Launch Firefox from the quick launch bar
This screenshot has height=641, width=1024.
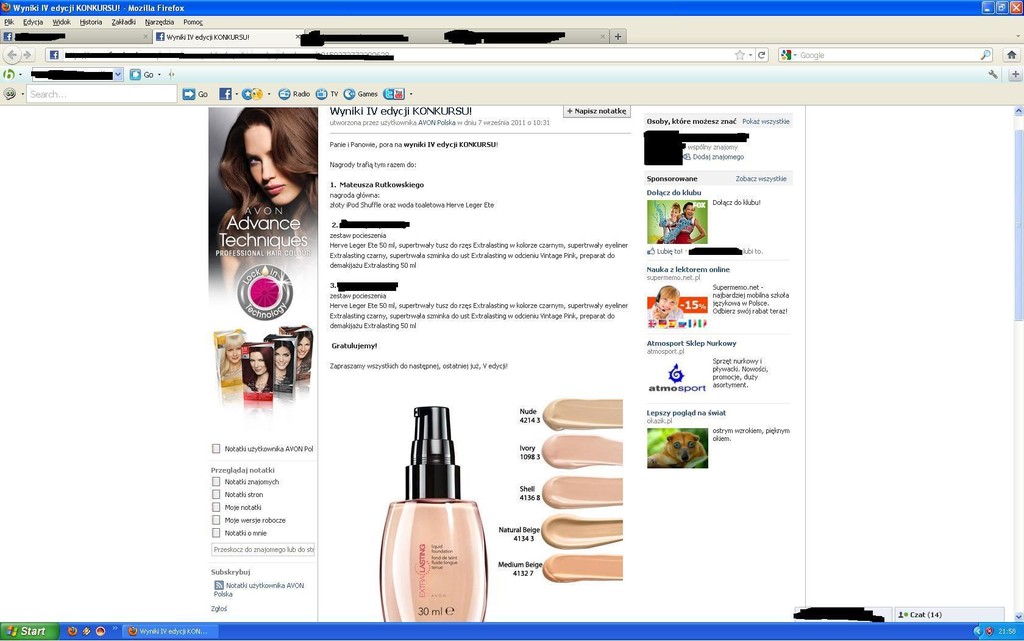pyautogui.click(x=72, y=631)
